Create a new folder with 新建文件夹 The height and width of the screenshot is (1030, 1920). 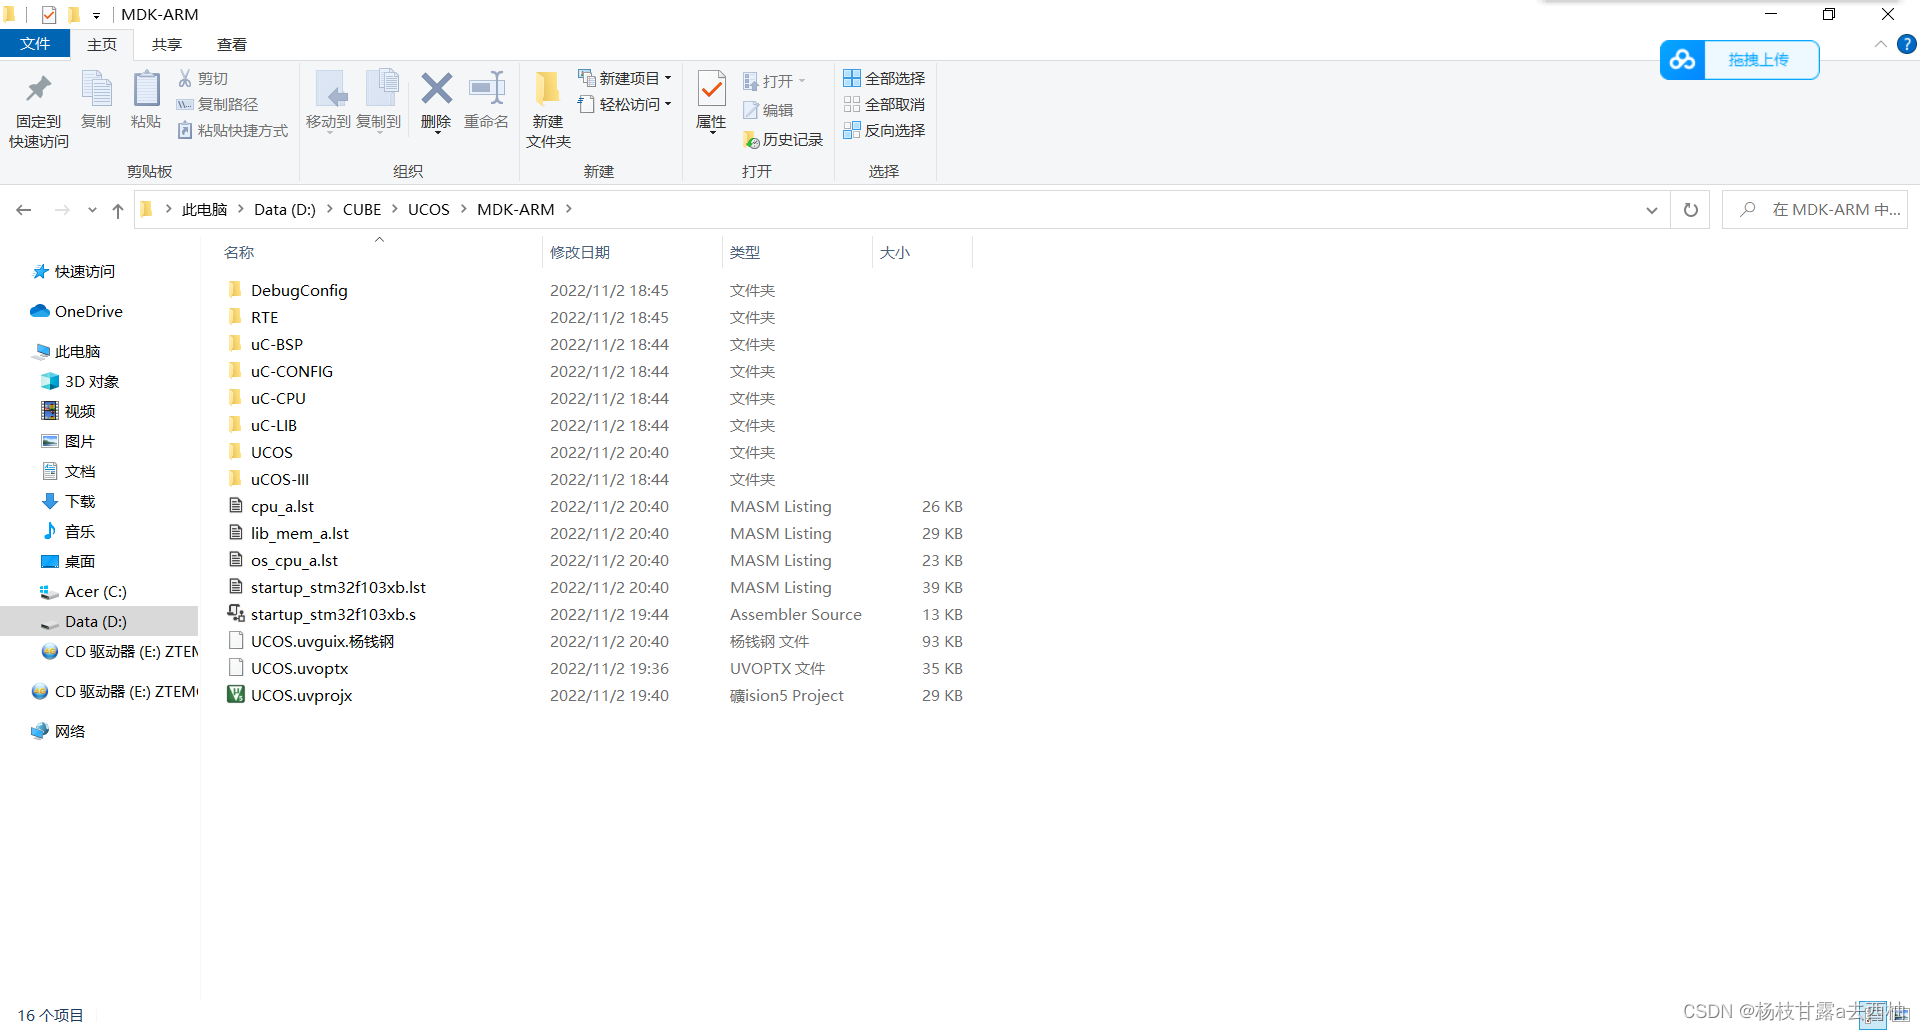point(548,110)
